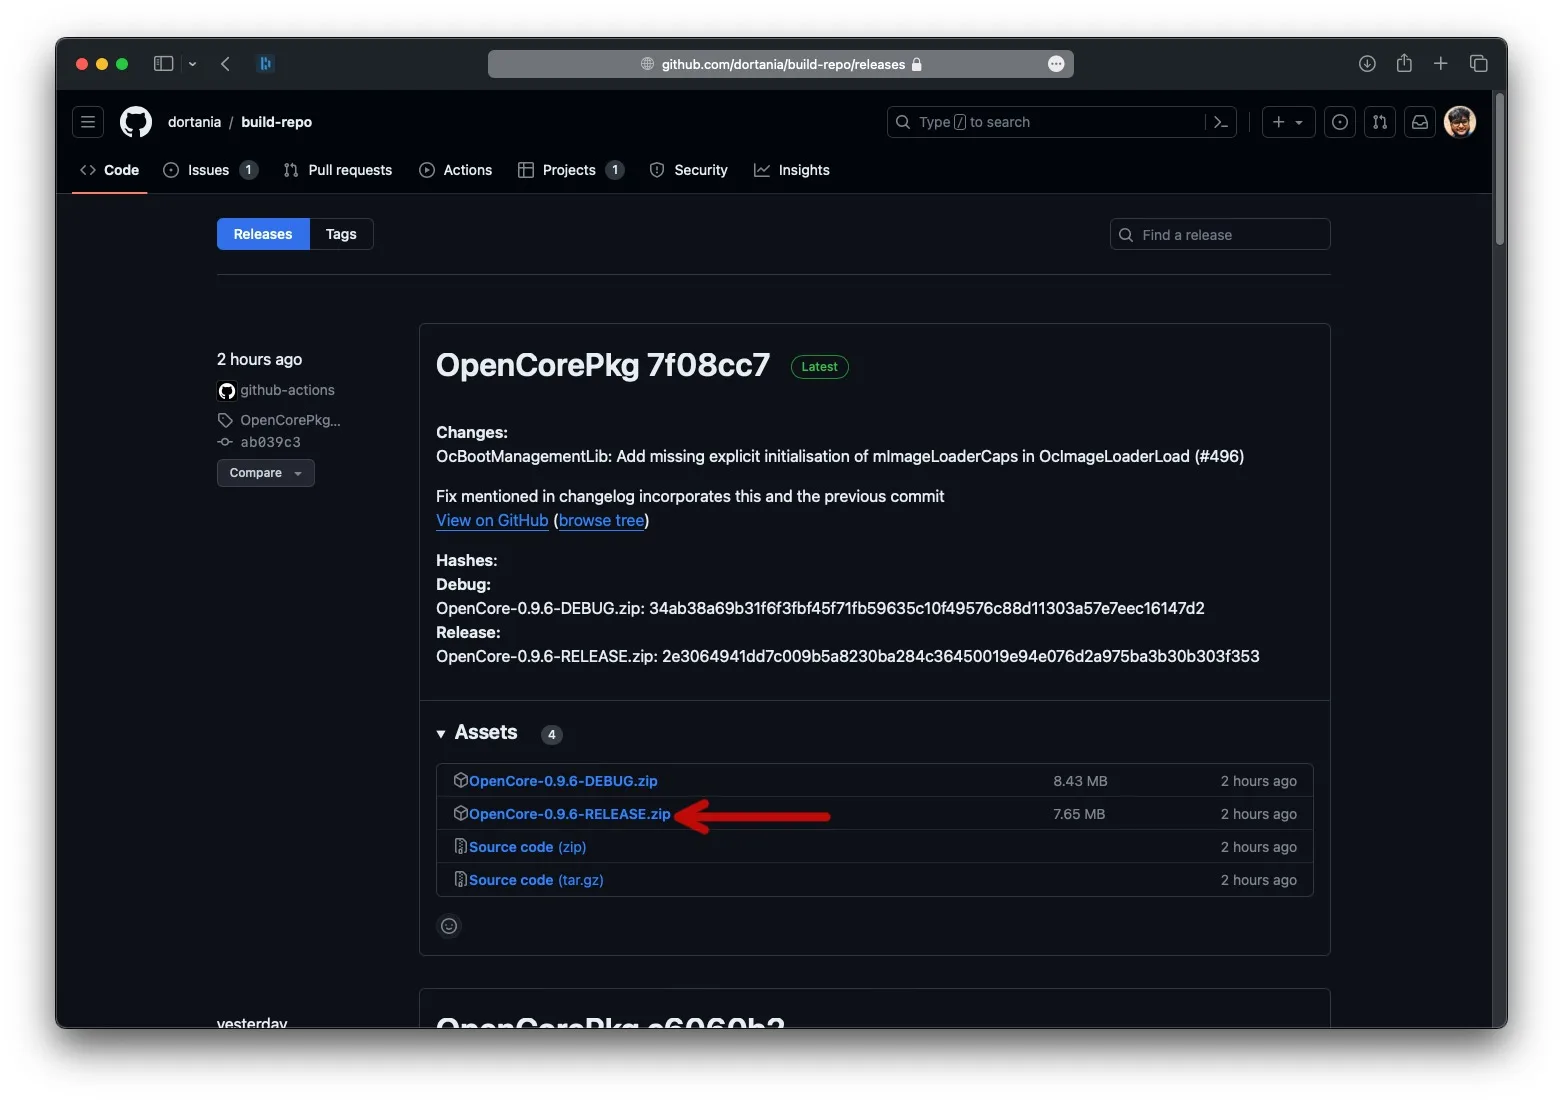The width and height of the screenshot is (1563, 1102).
Task: Download Source code (tar.gz)
Action: (536, 880)
